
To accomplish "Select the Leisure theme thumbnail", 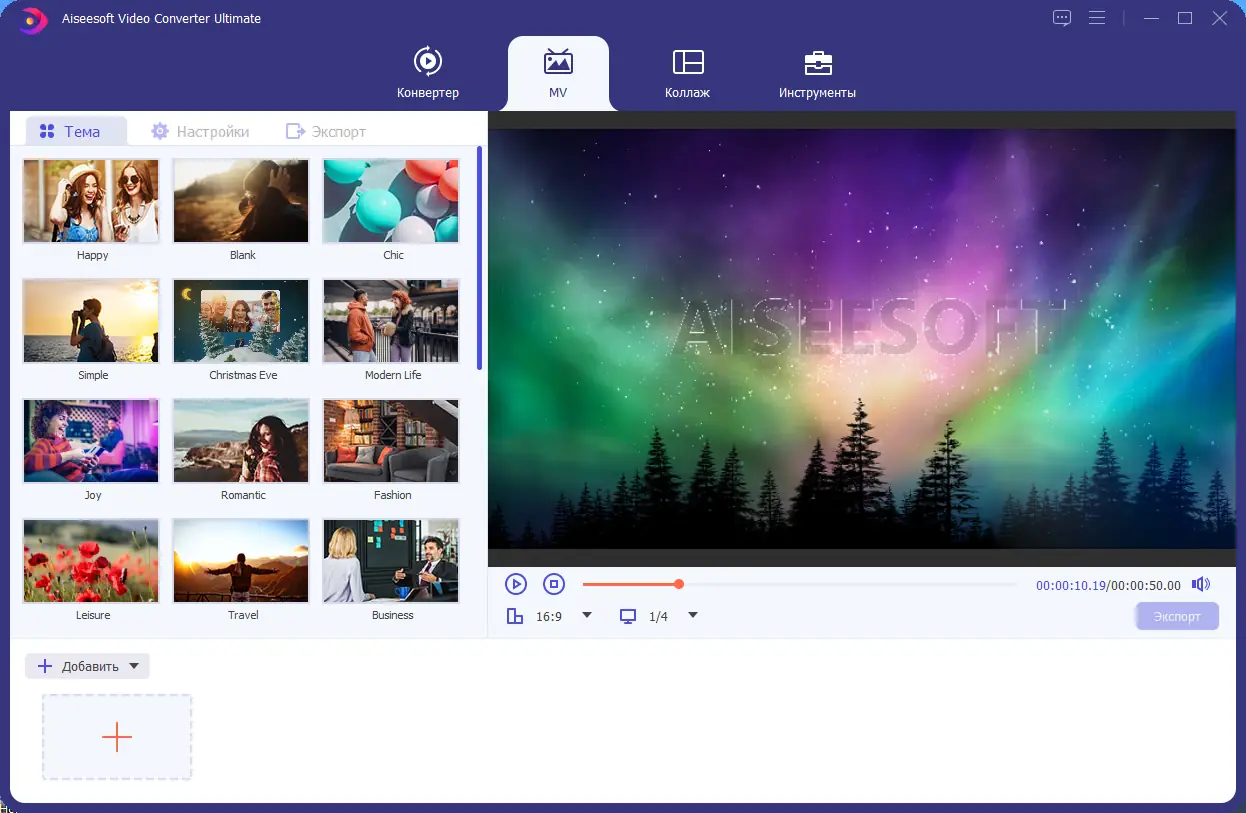I will tap(91, 561).
